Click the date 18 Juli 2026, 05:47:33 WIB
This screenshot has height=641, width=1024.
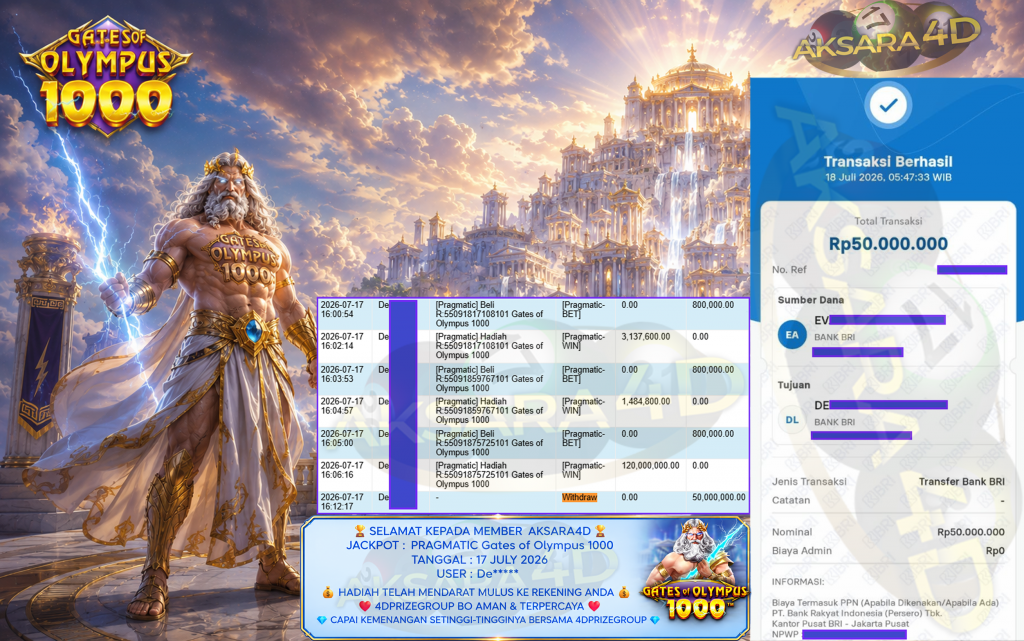[888, 178]
